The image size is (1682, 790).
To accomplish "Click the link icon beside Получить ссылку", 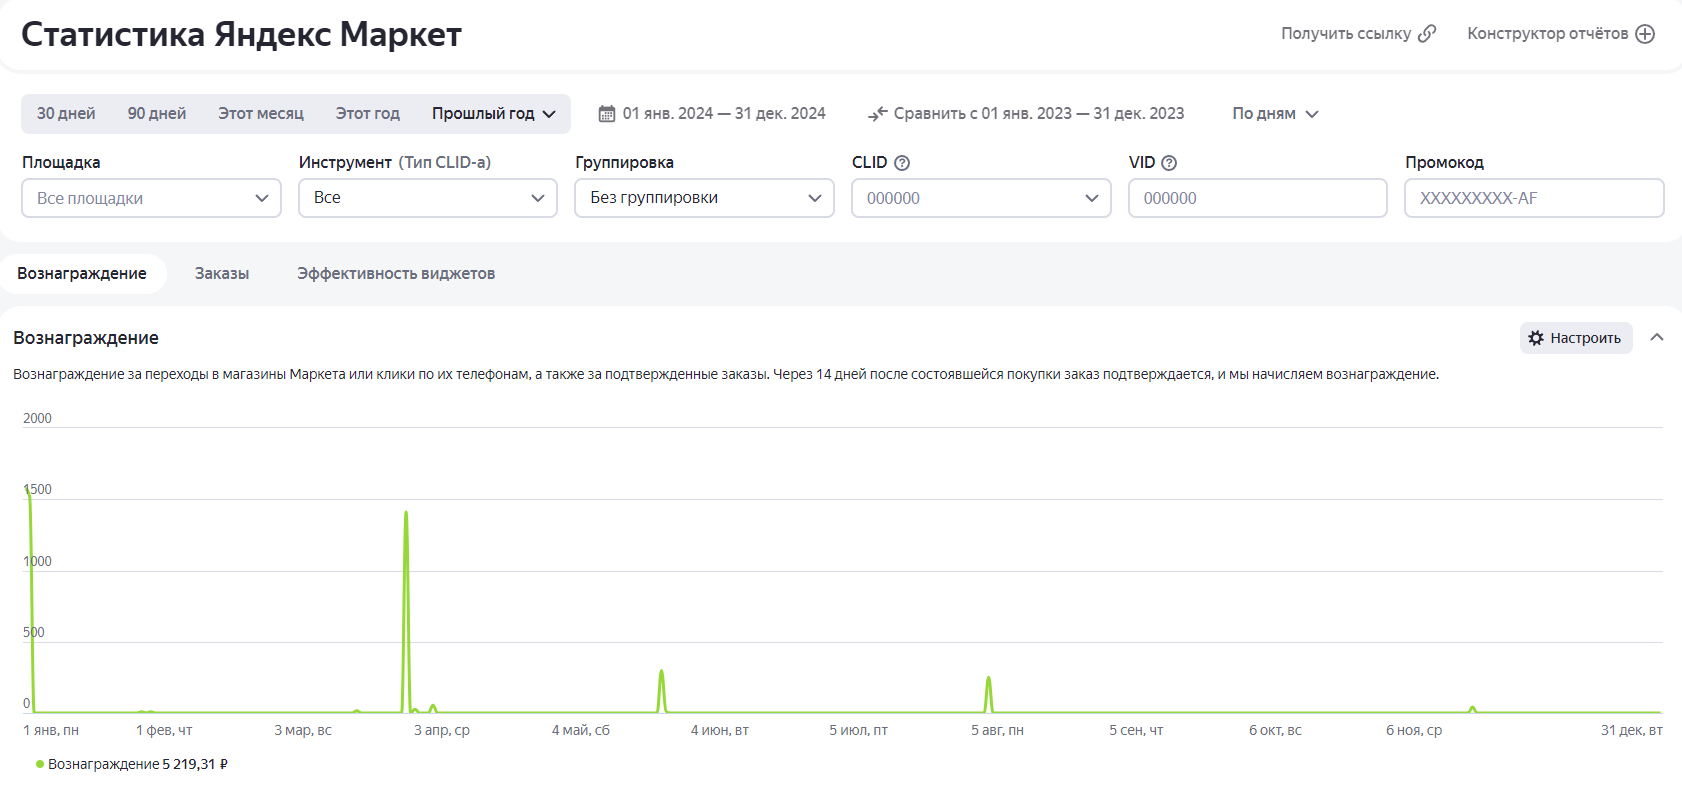I will click(x=1427, y=34).
